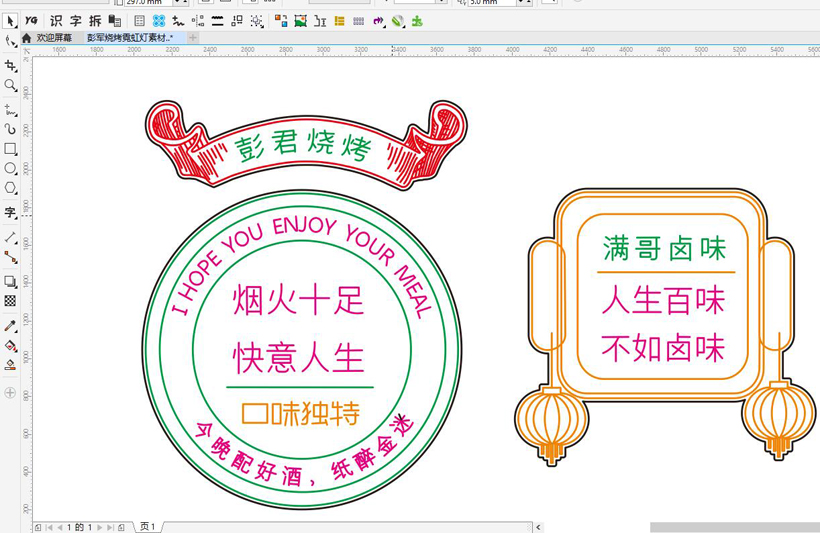
Task: Go to the last page arrow
Action: [110, 527]
